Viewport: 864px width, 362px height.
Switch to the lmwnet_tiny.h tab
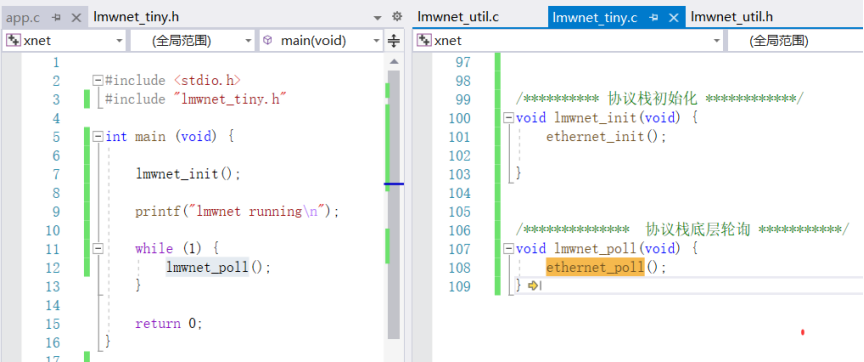pyautogui.click(x=136, y=17)
